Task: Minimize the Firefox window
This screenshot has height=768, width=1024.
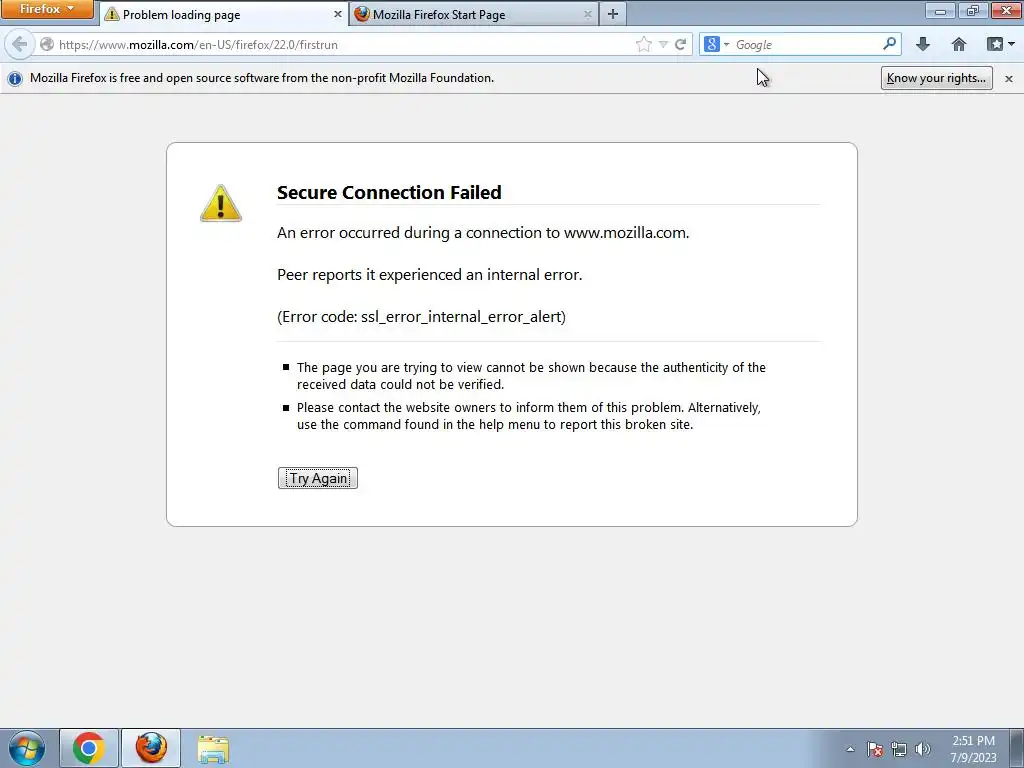Action: pyautogui.click(x=940, y=10)
